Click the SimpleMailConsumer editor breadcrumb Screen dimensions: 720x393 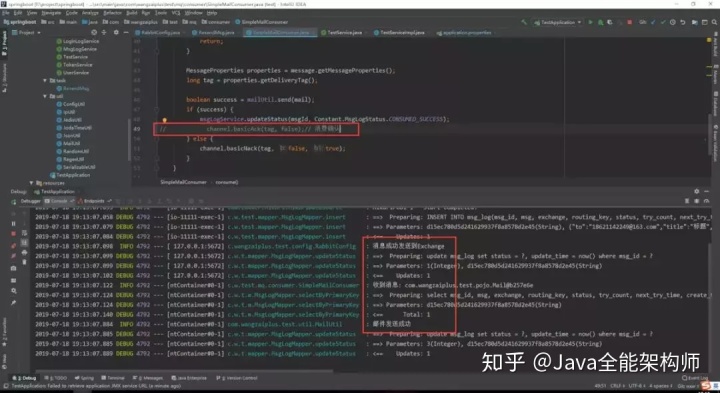tap(183, 182)
